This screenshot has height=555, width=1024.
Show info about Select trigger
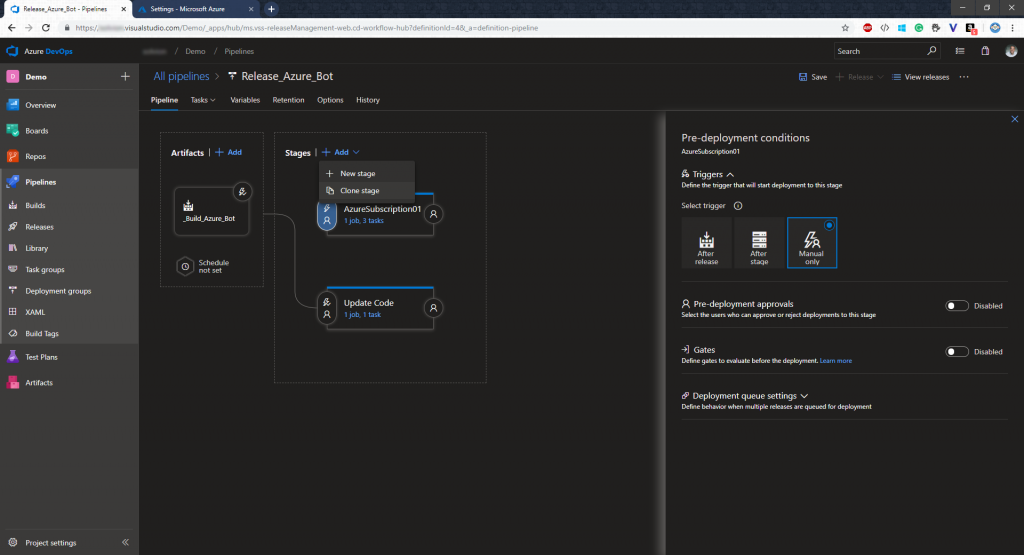[x=738, y=206]
